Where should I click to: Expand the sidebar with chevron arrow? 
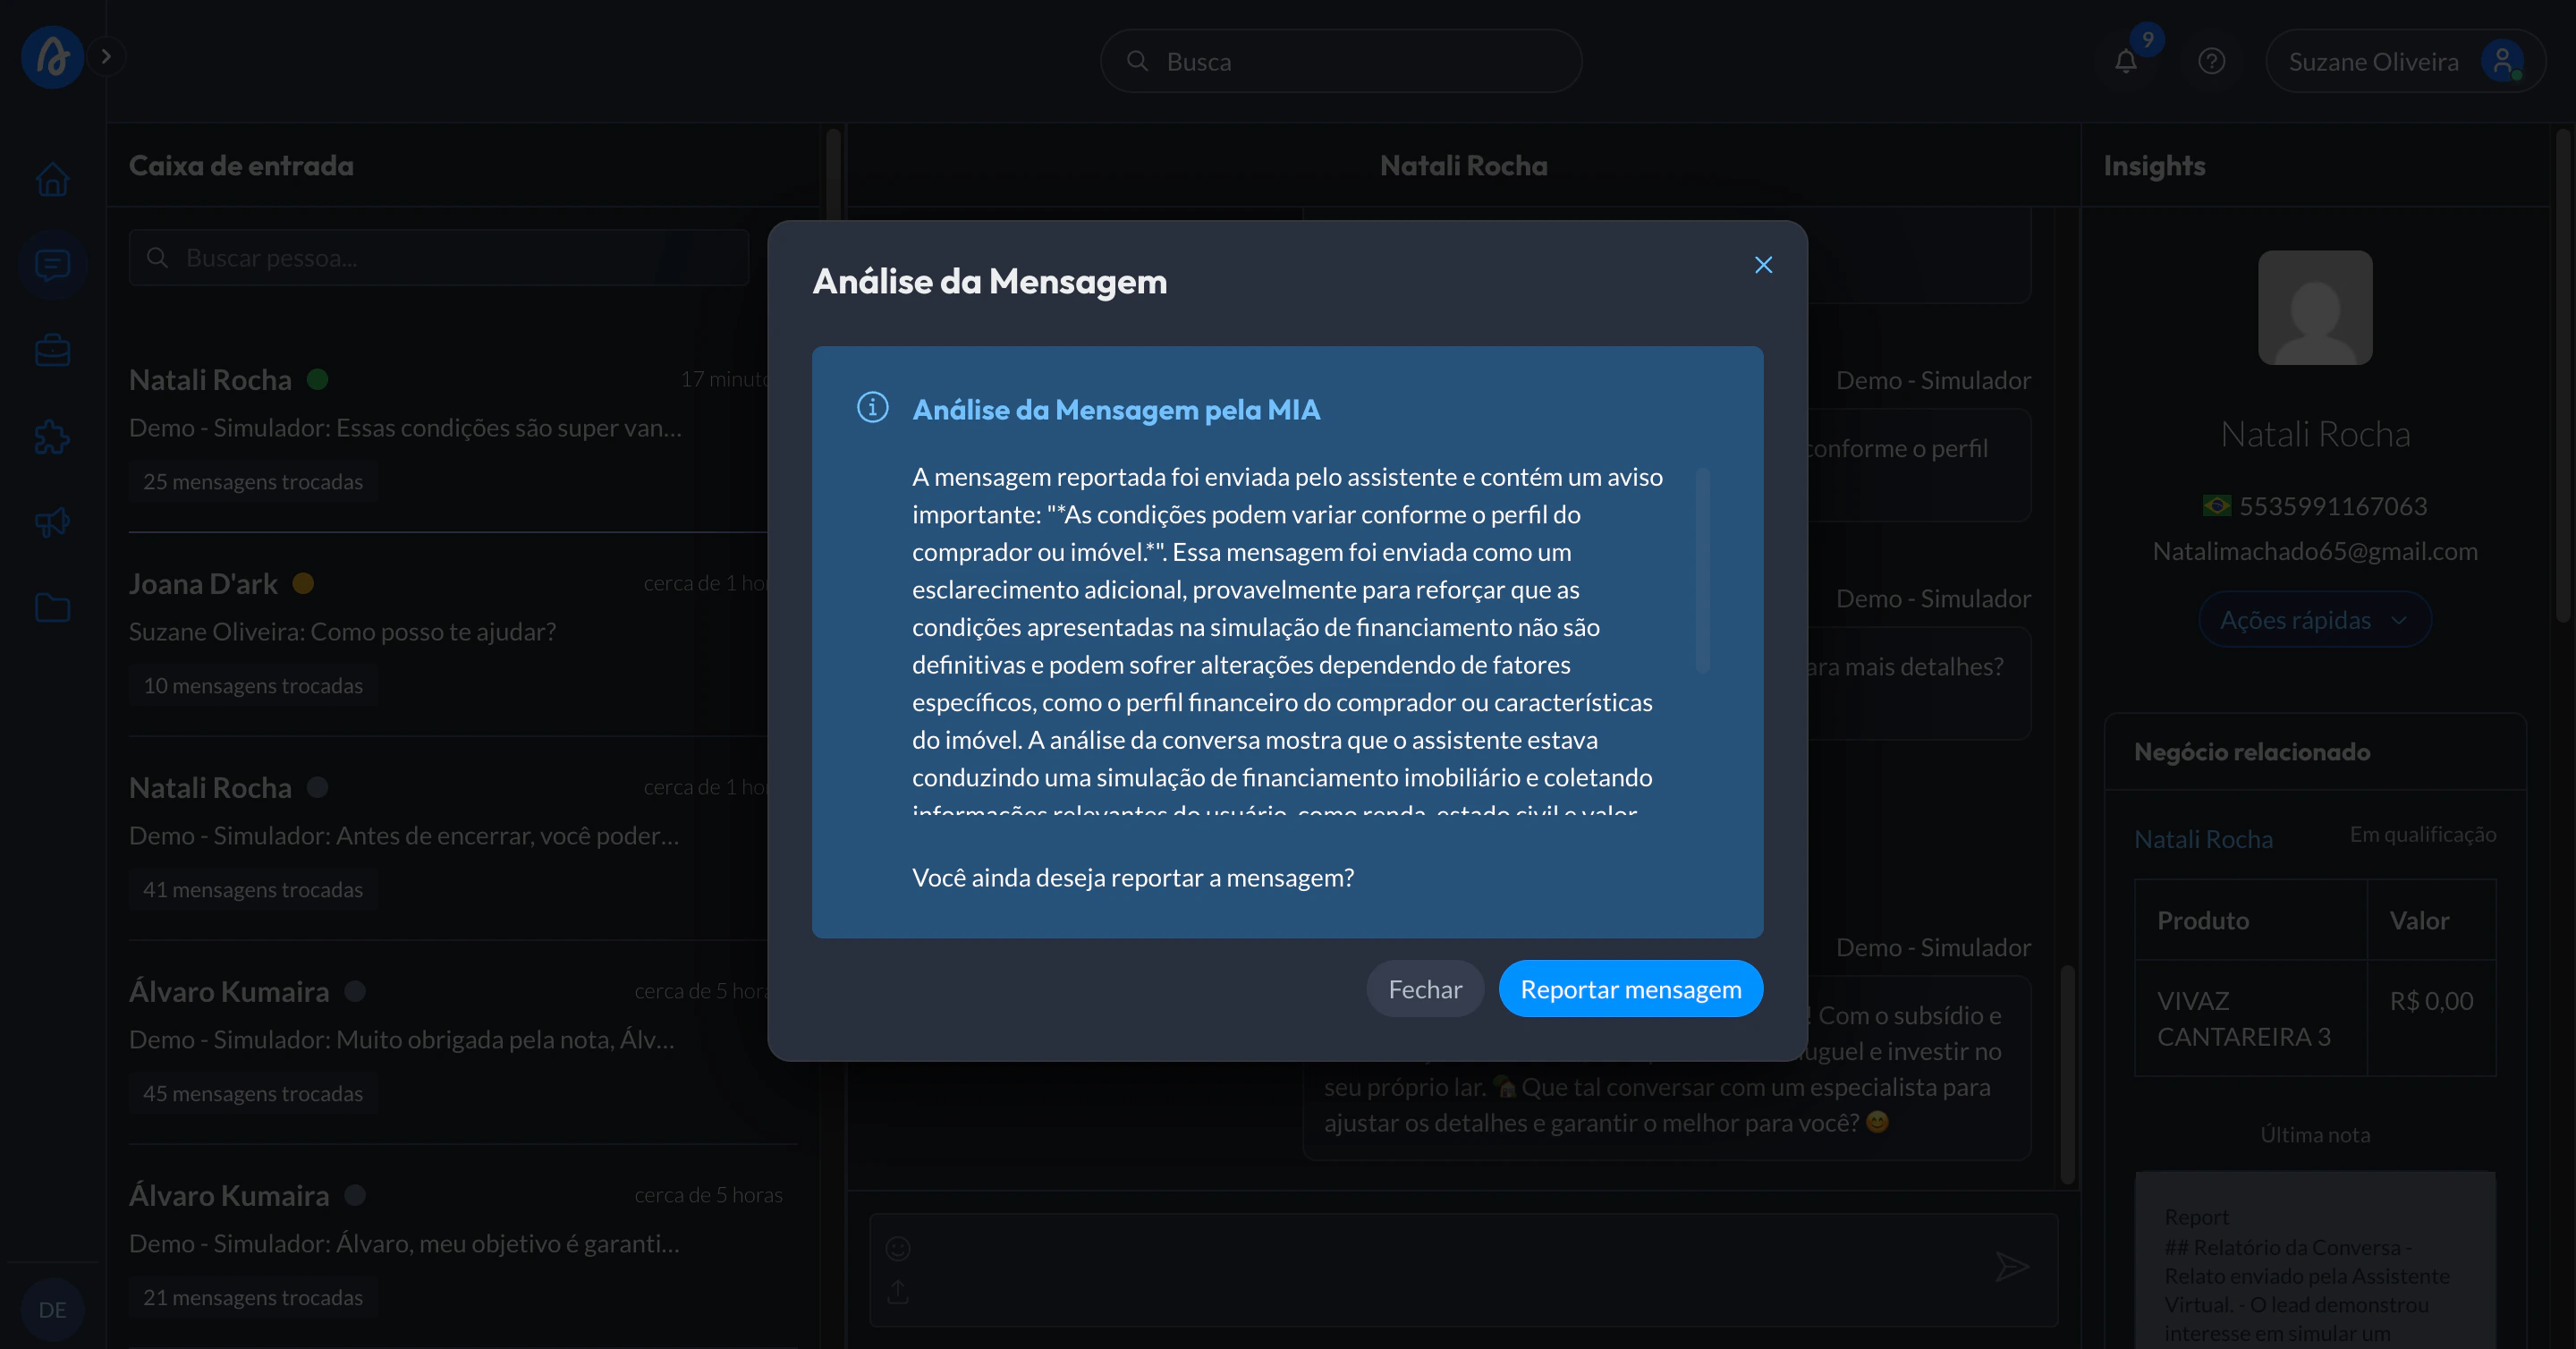coord(106,57)
